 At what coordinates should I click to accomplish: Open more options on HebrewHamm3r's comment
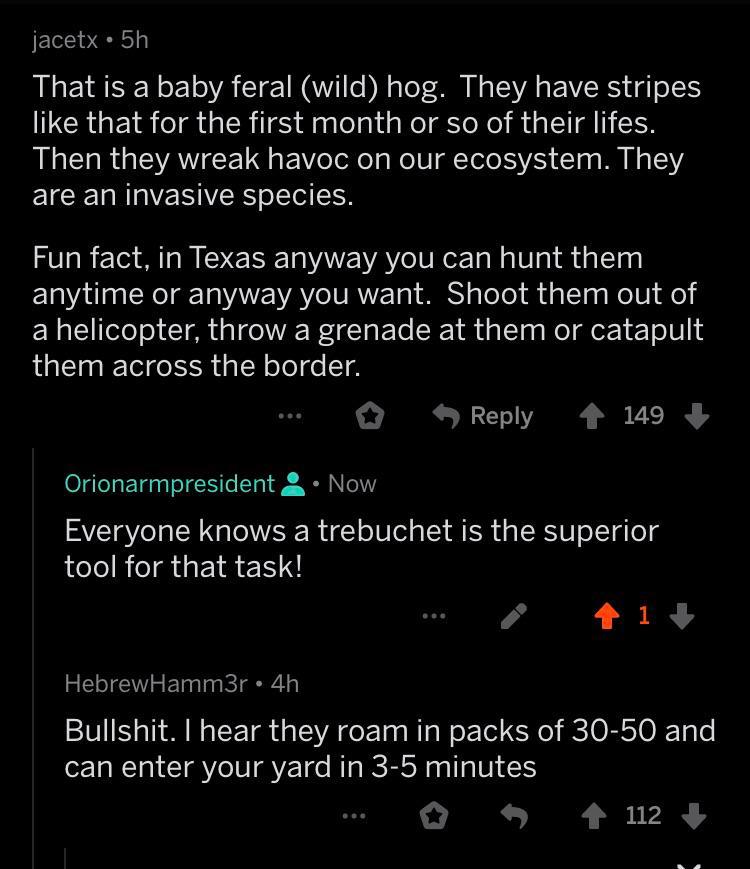(x=354, y=817)
